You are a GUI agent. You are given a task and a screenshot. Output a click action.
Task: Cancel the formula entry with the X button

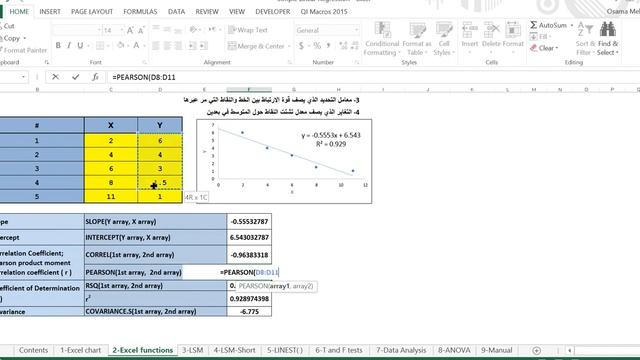coord(55,77)
